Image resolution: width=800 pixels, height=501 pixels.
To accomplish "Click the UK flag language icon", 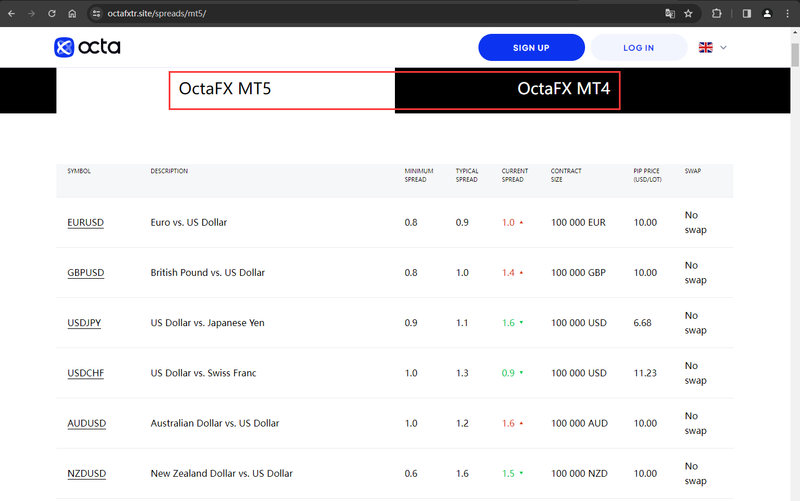I will (x=706, y=47).
